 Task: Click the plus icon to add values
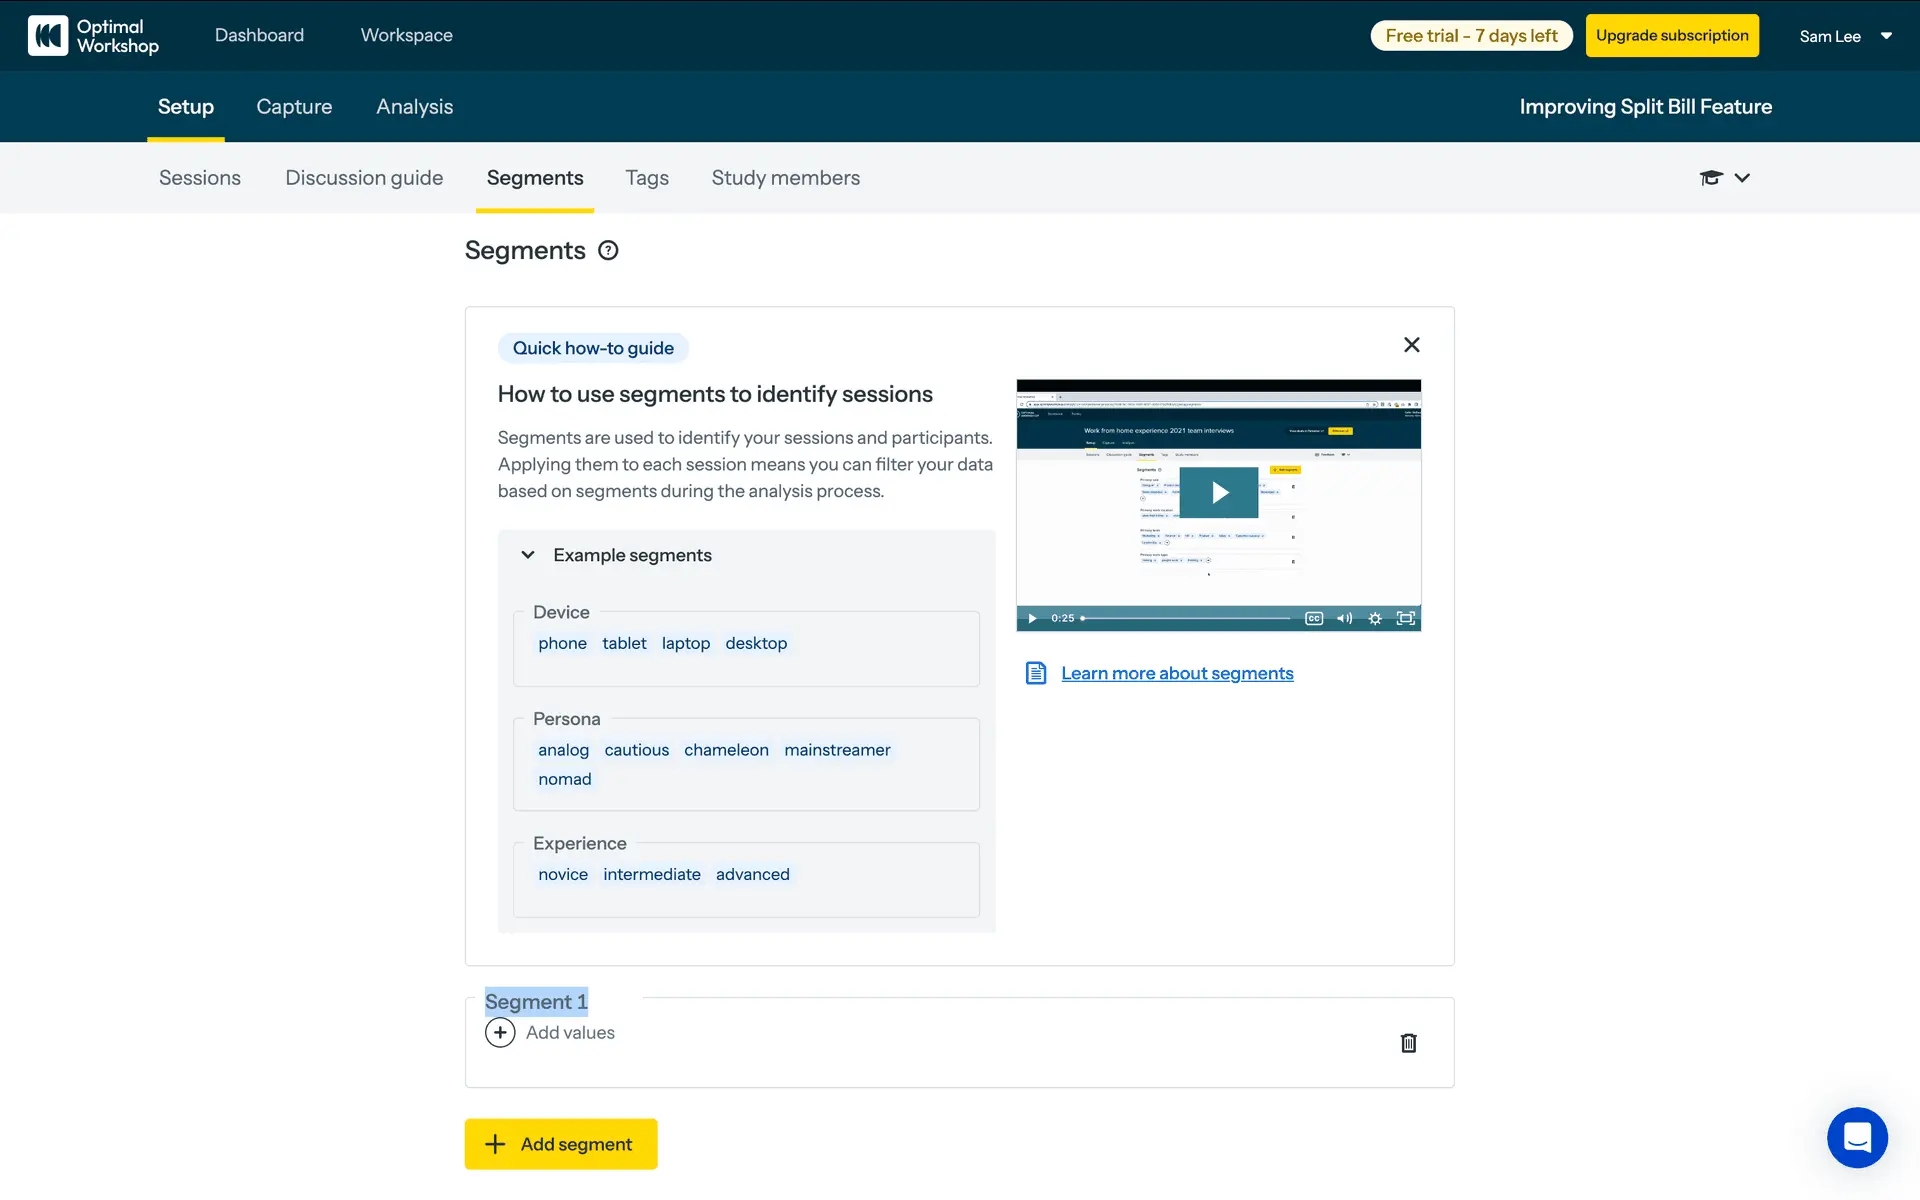coord(500,1032)
